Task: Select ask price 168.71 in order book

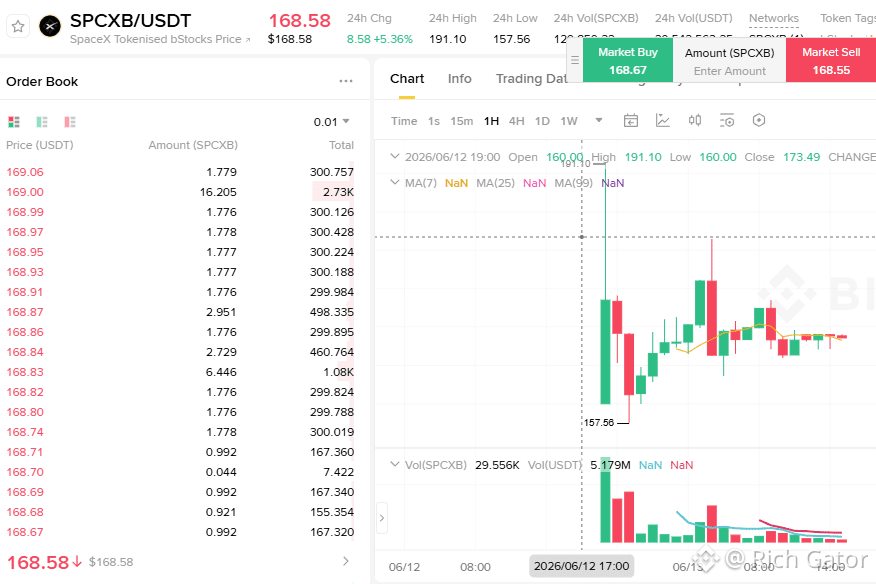Action: (x=25, y=452)
